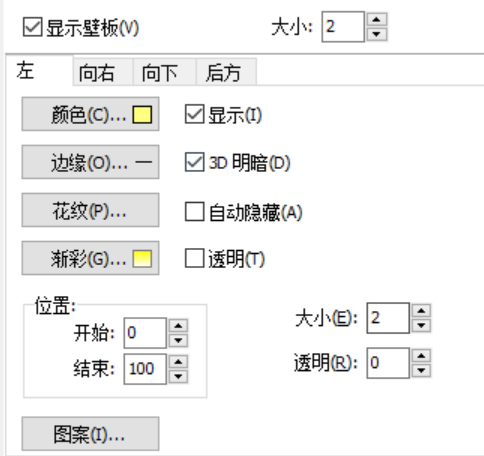Image resolution: width=484 pixels, height=456 pixels.
Task: Click the 边缘(O)... button
Action: point(90,162)
